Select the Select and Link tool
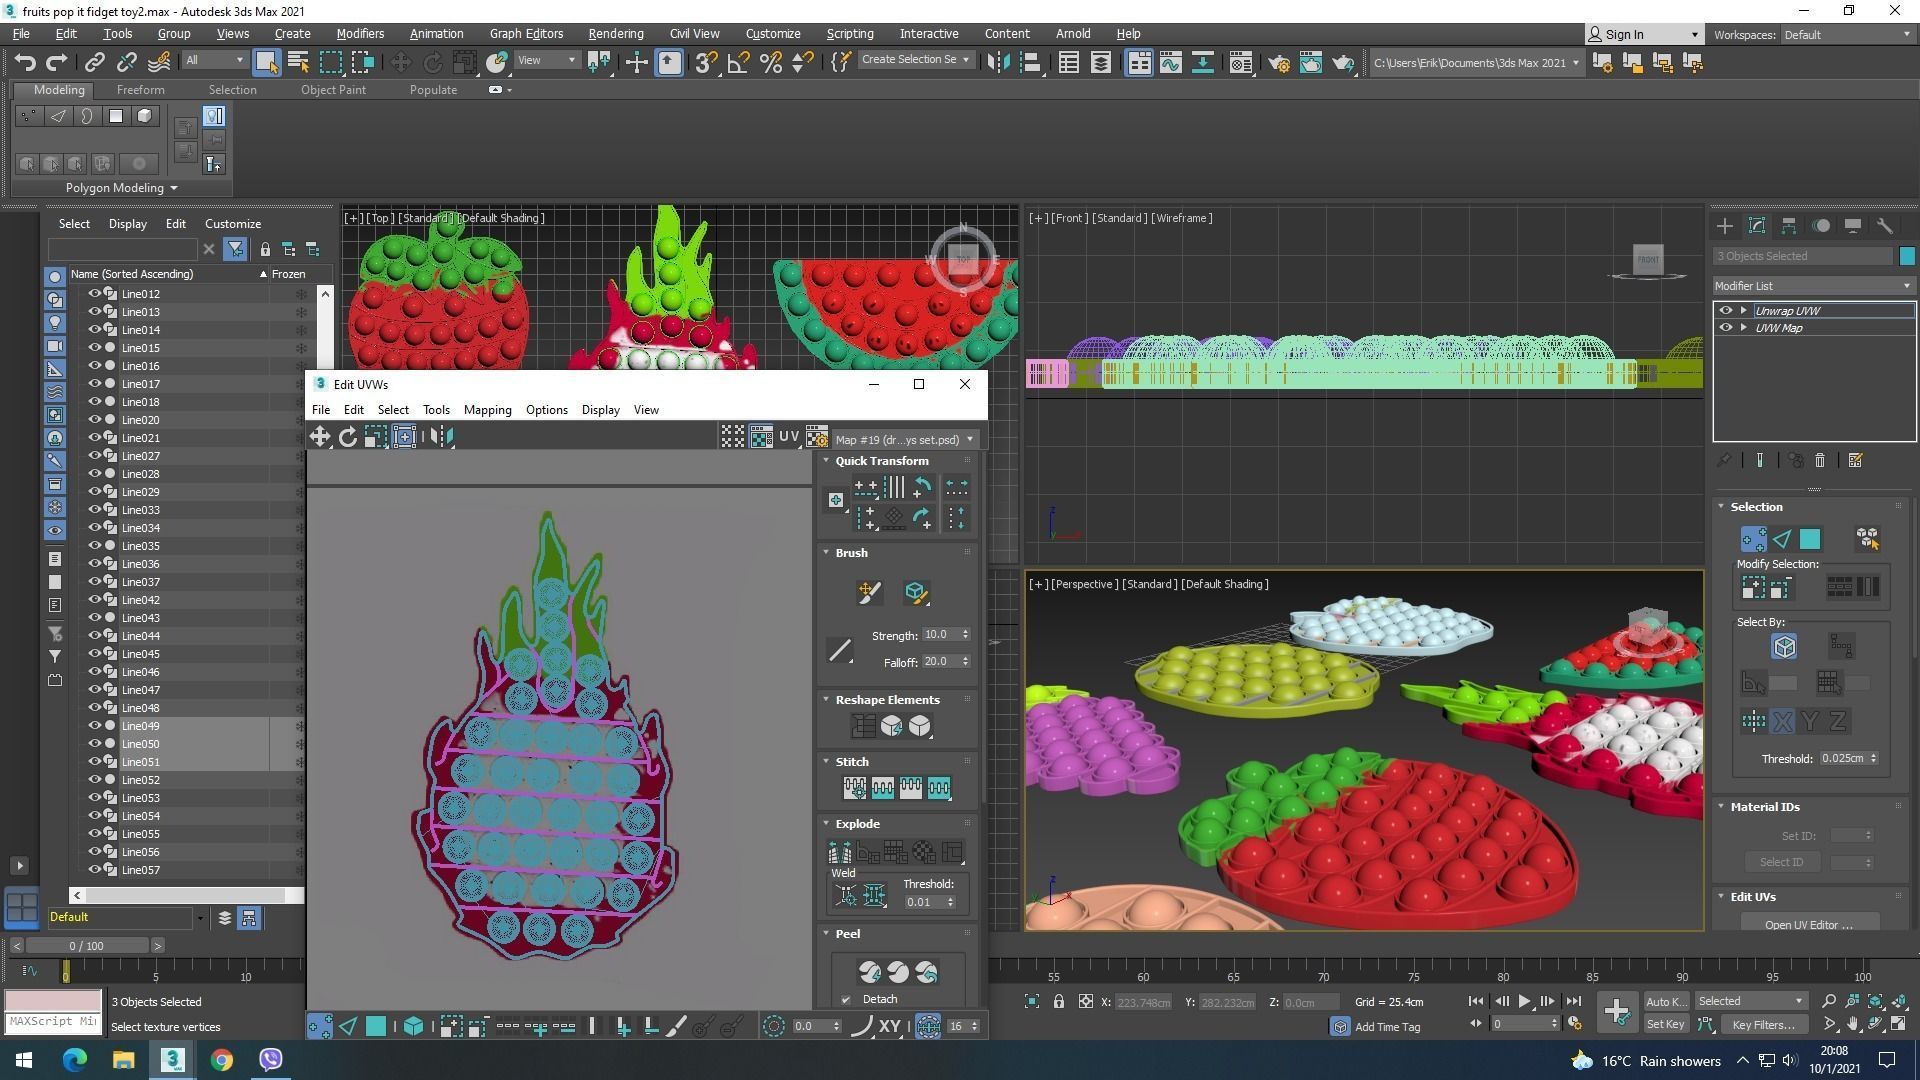Viewport: 1920px width, 1080px height. point(94,62)
